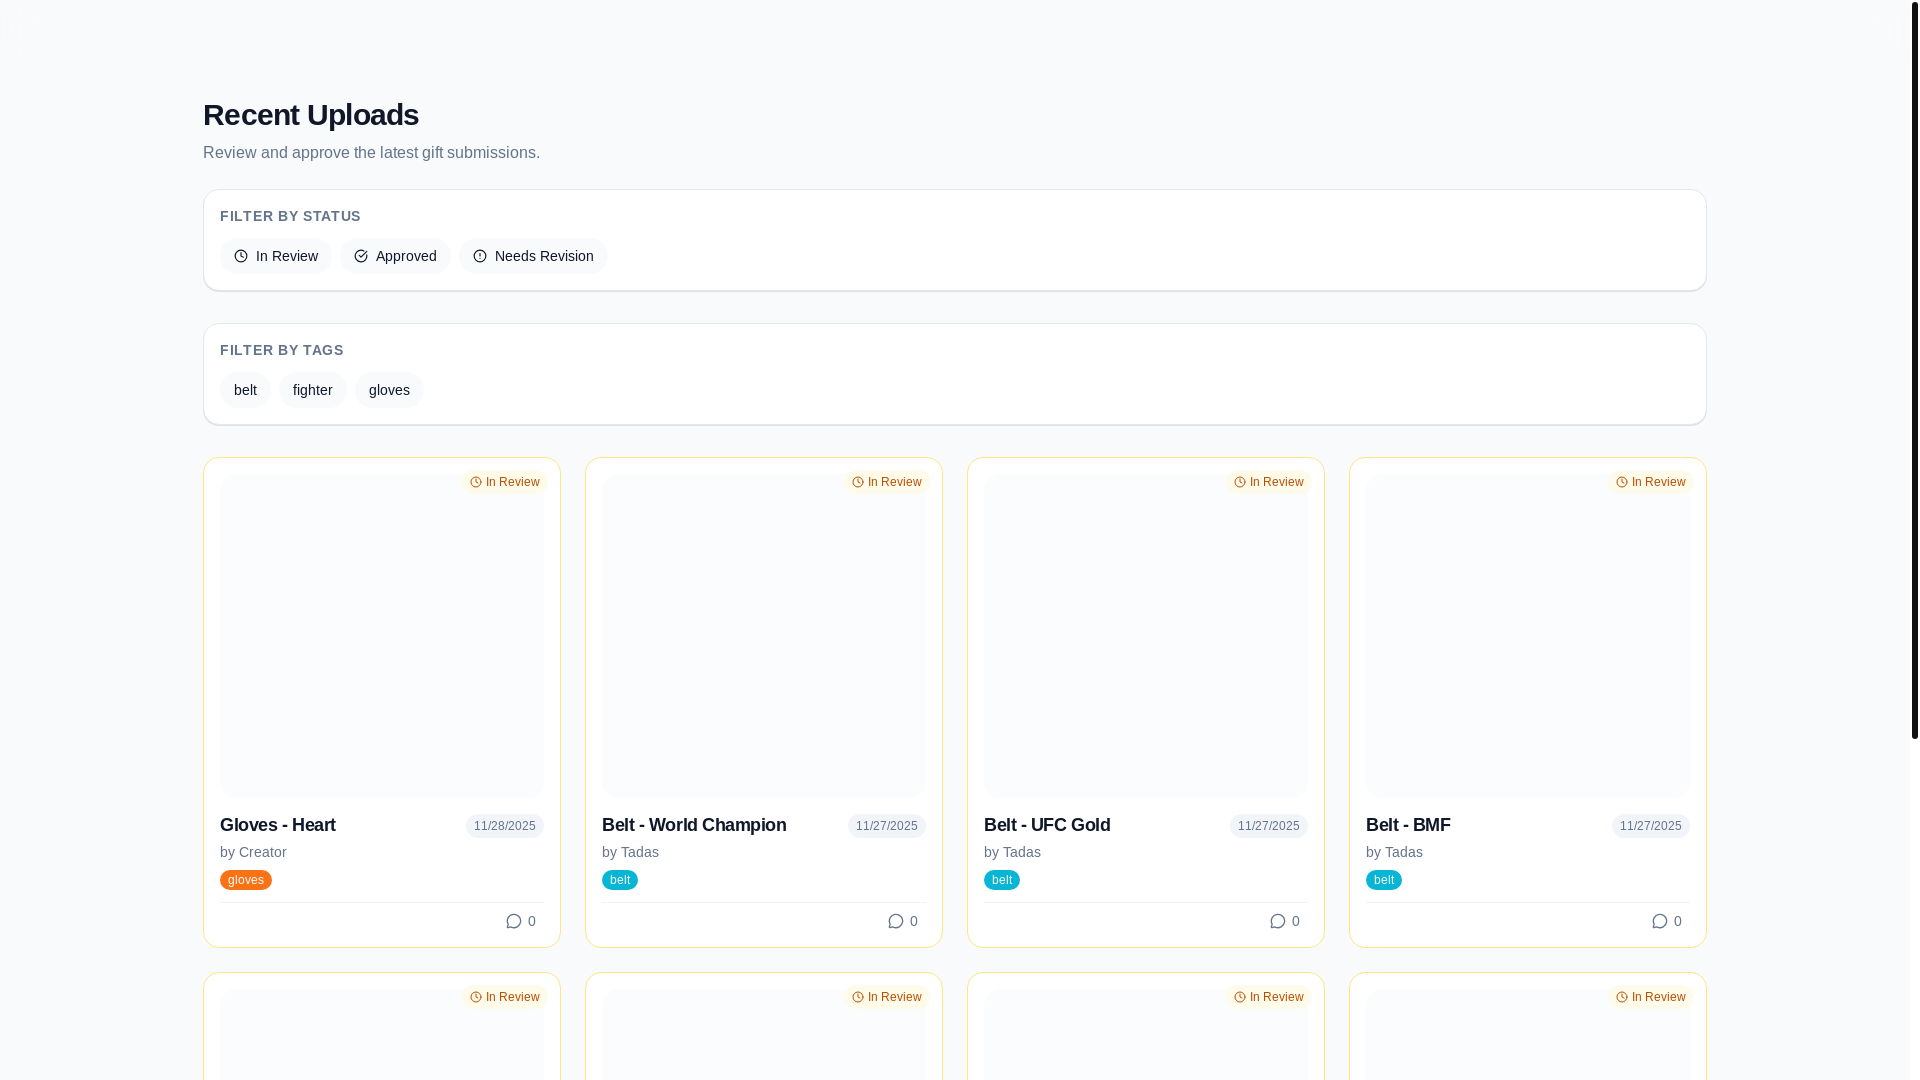Open the Belt - World Champion title

(x=694, y=825)
